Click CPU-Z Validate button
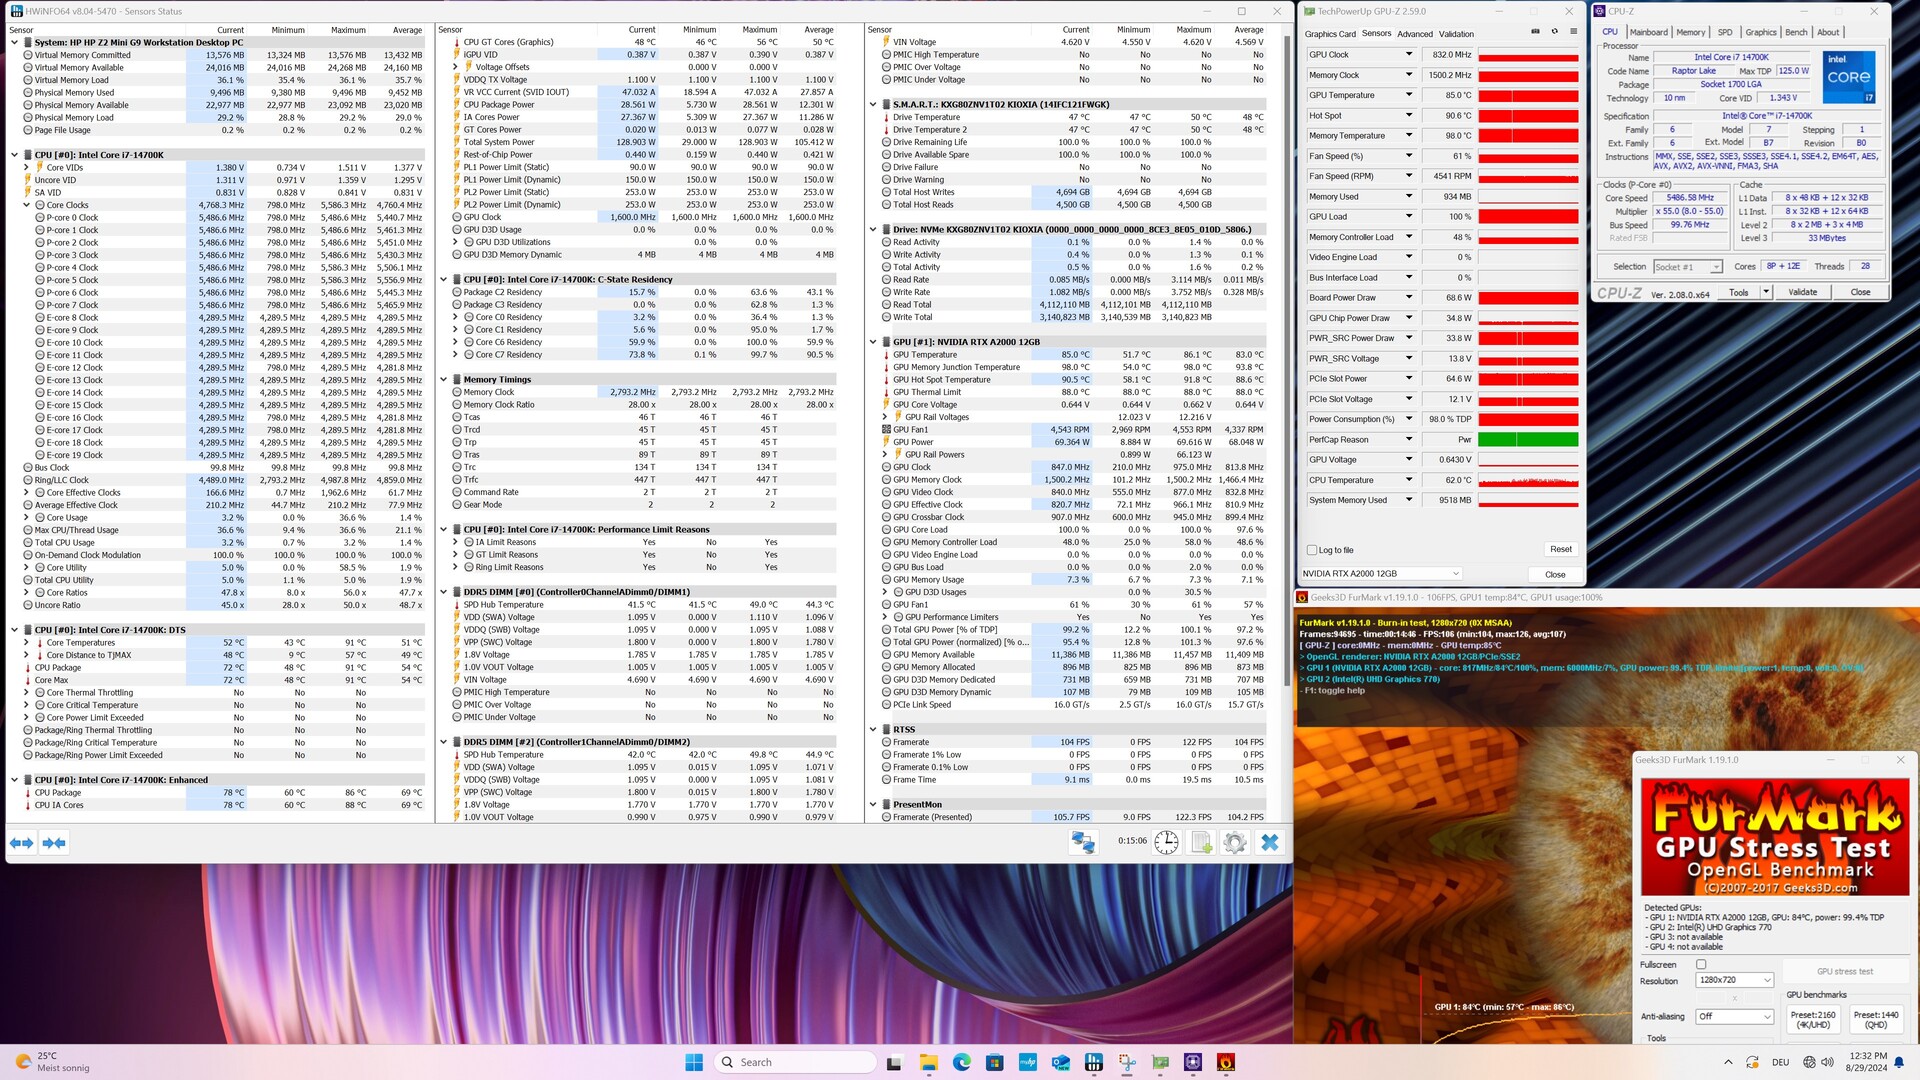1920x1080 pixels. [1802, 292]
